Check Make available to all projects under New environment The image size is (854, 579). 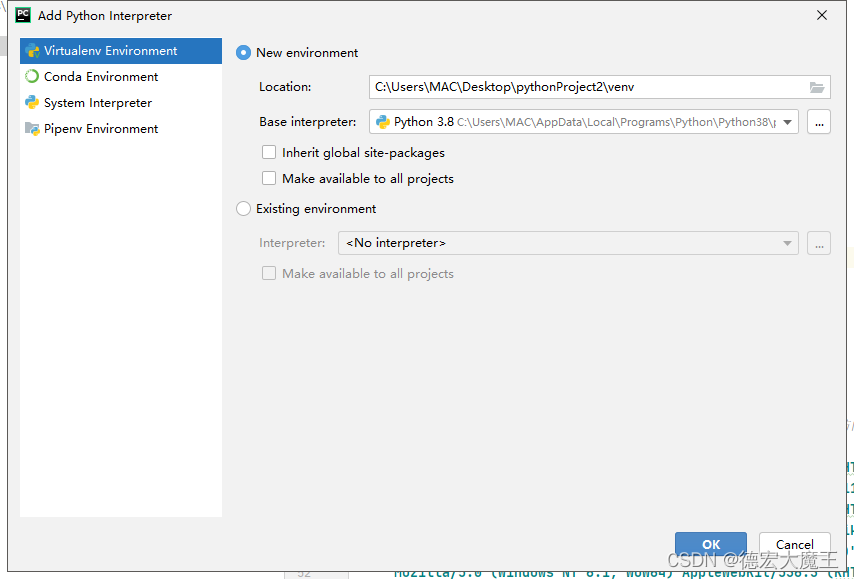click(x=269, y=179)
